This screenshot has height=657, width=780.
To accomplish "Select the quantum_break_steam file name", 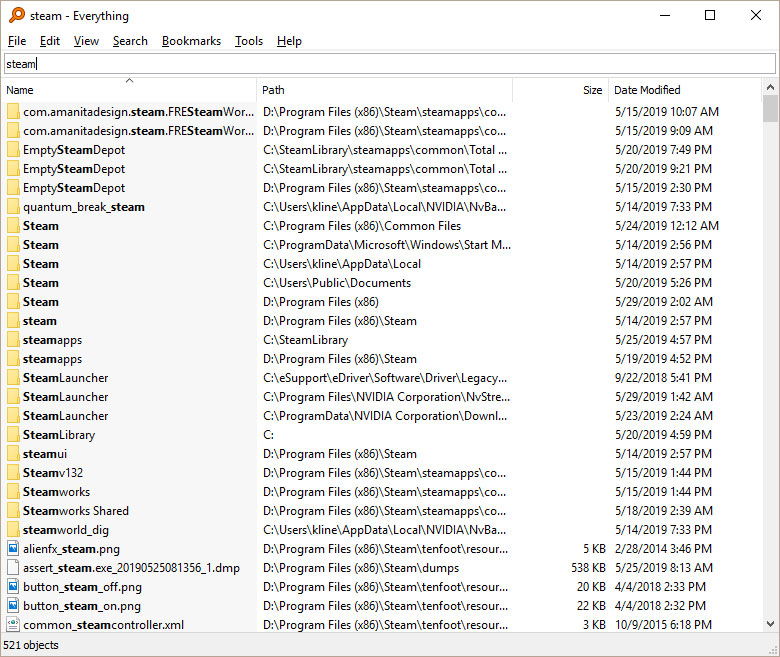I will click(x=84, y=207).
